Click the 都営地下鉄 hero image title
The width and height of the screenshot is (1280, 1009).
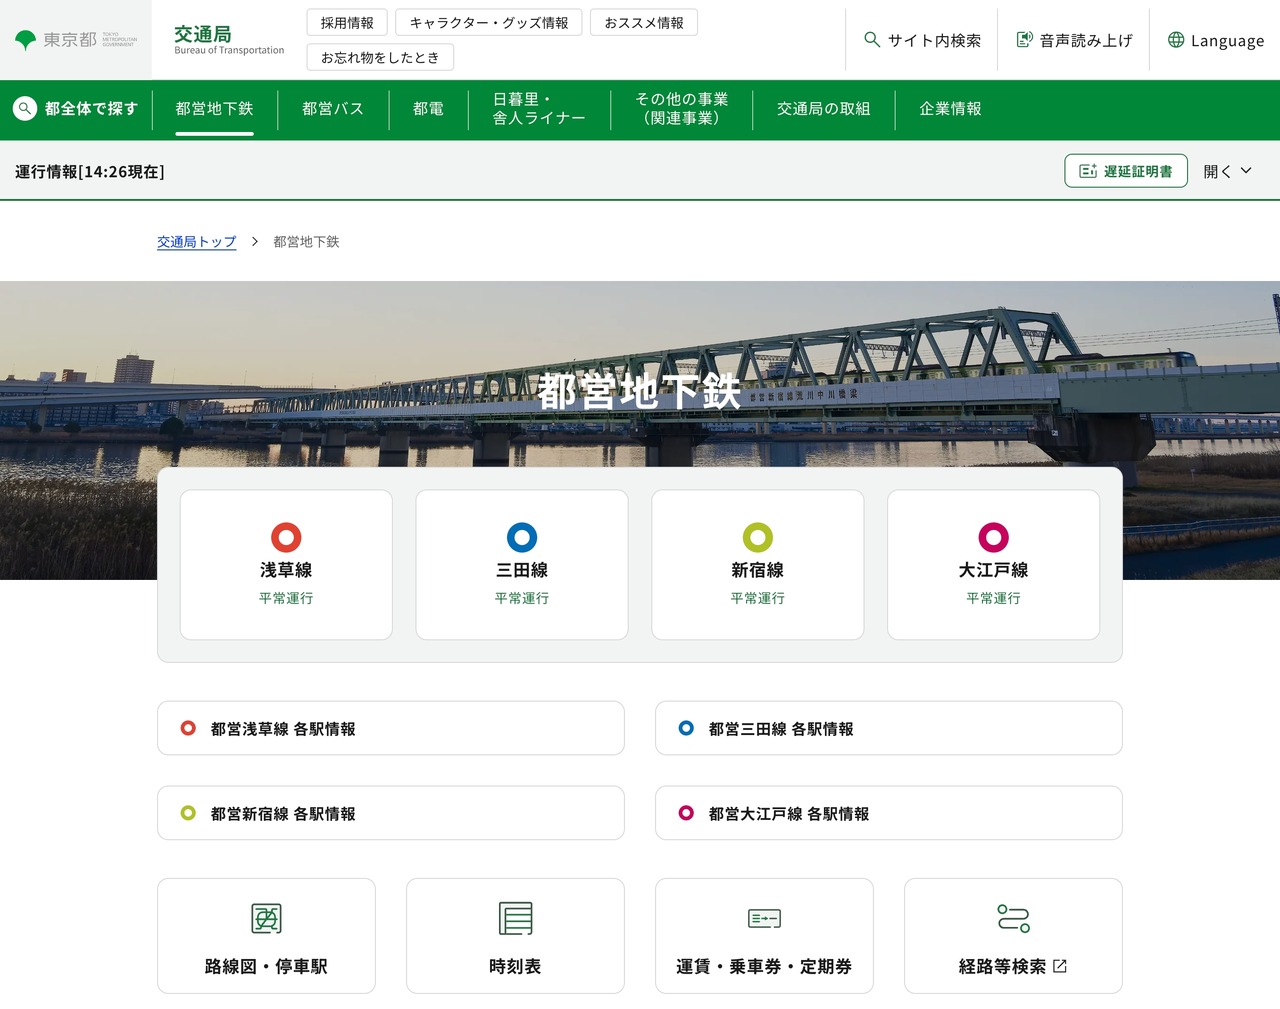(640, 391)
